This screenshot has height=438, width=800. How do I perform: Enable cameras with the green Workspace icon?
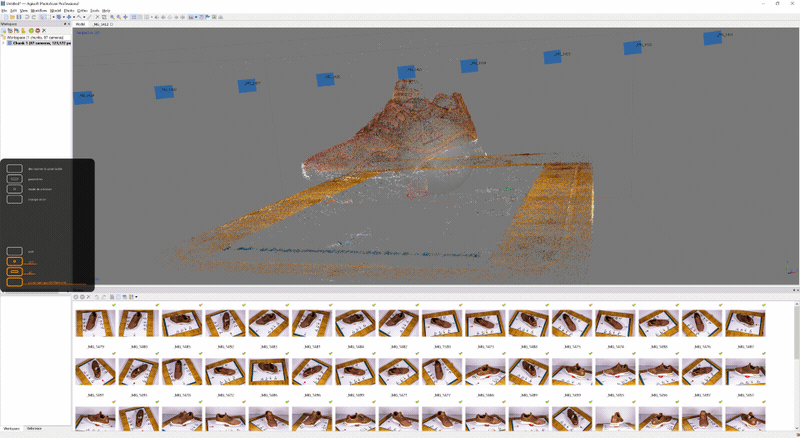pos(31,31)
